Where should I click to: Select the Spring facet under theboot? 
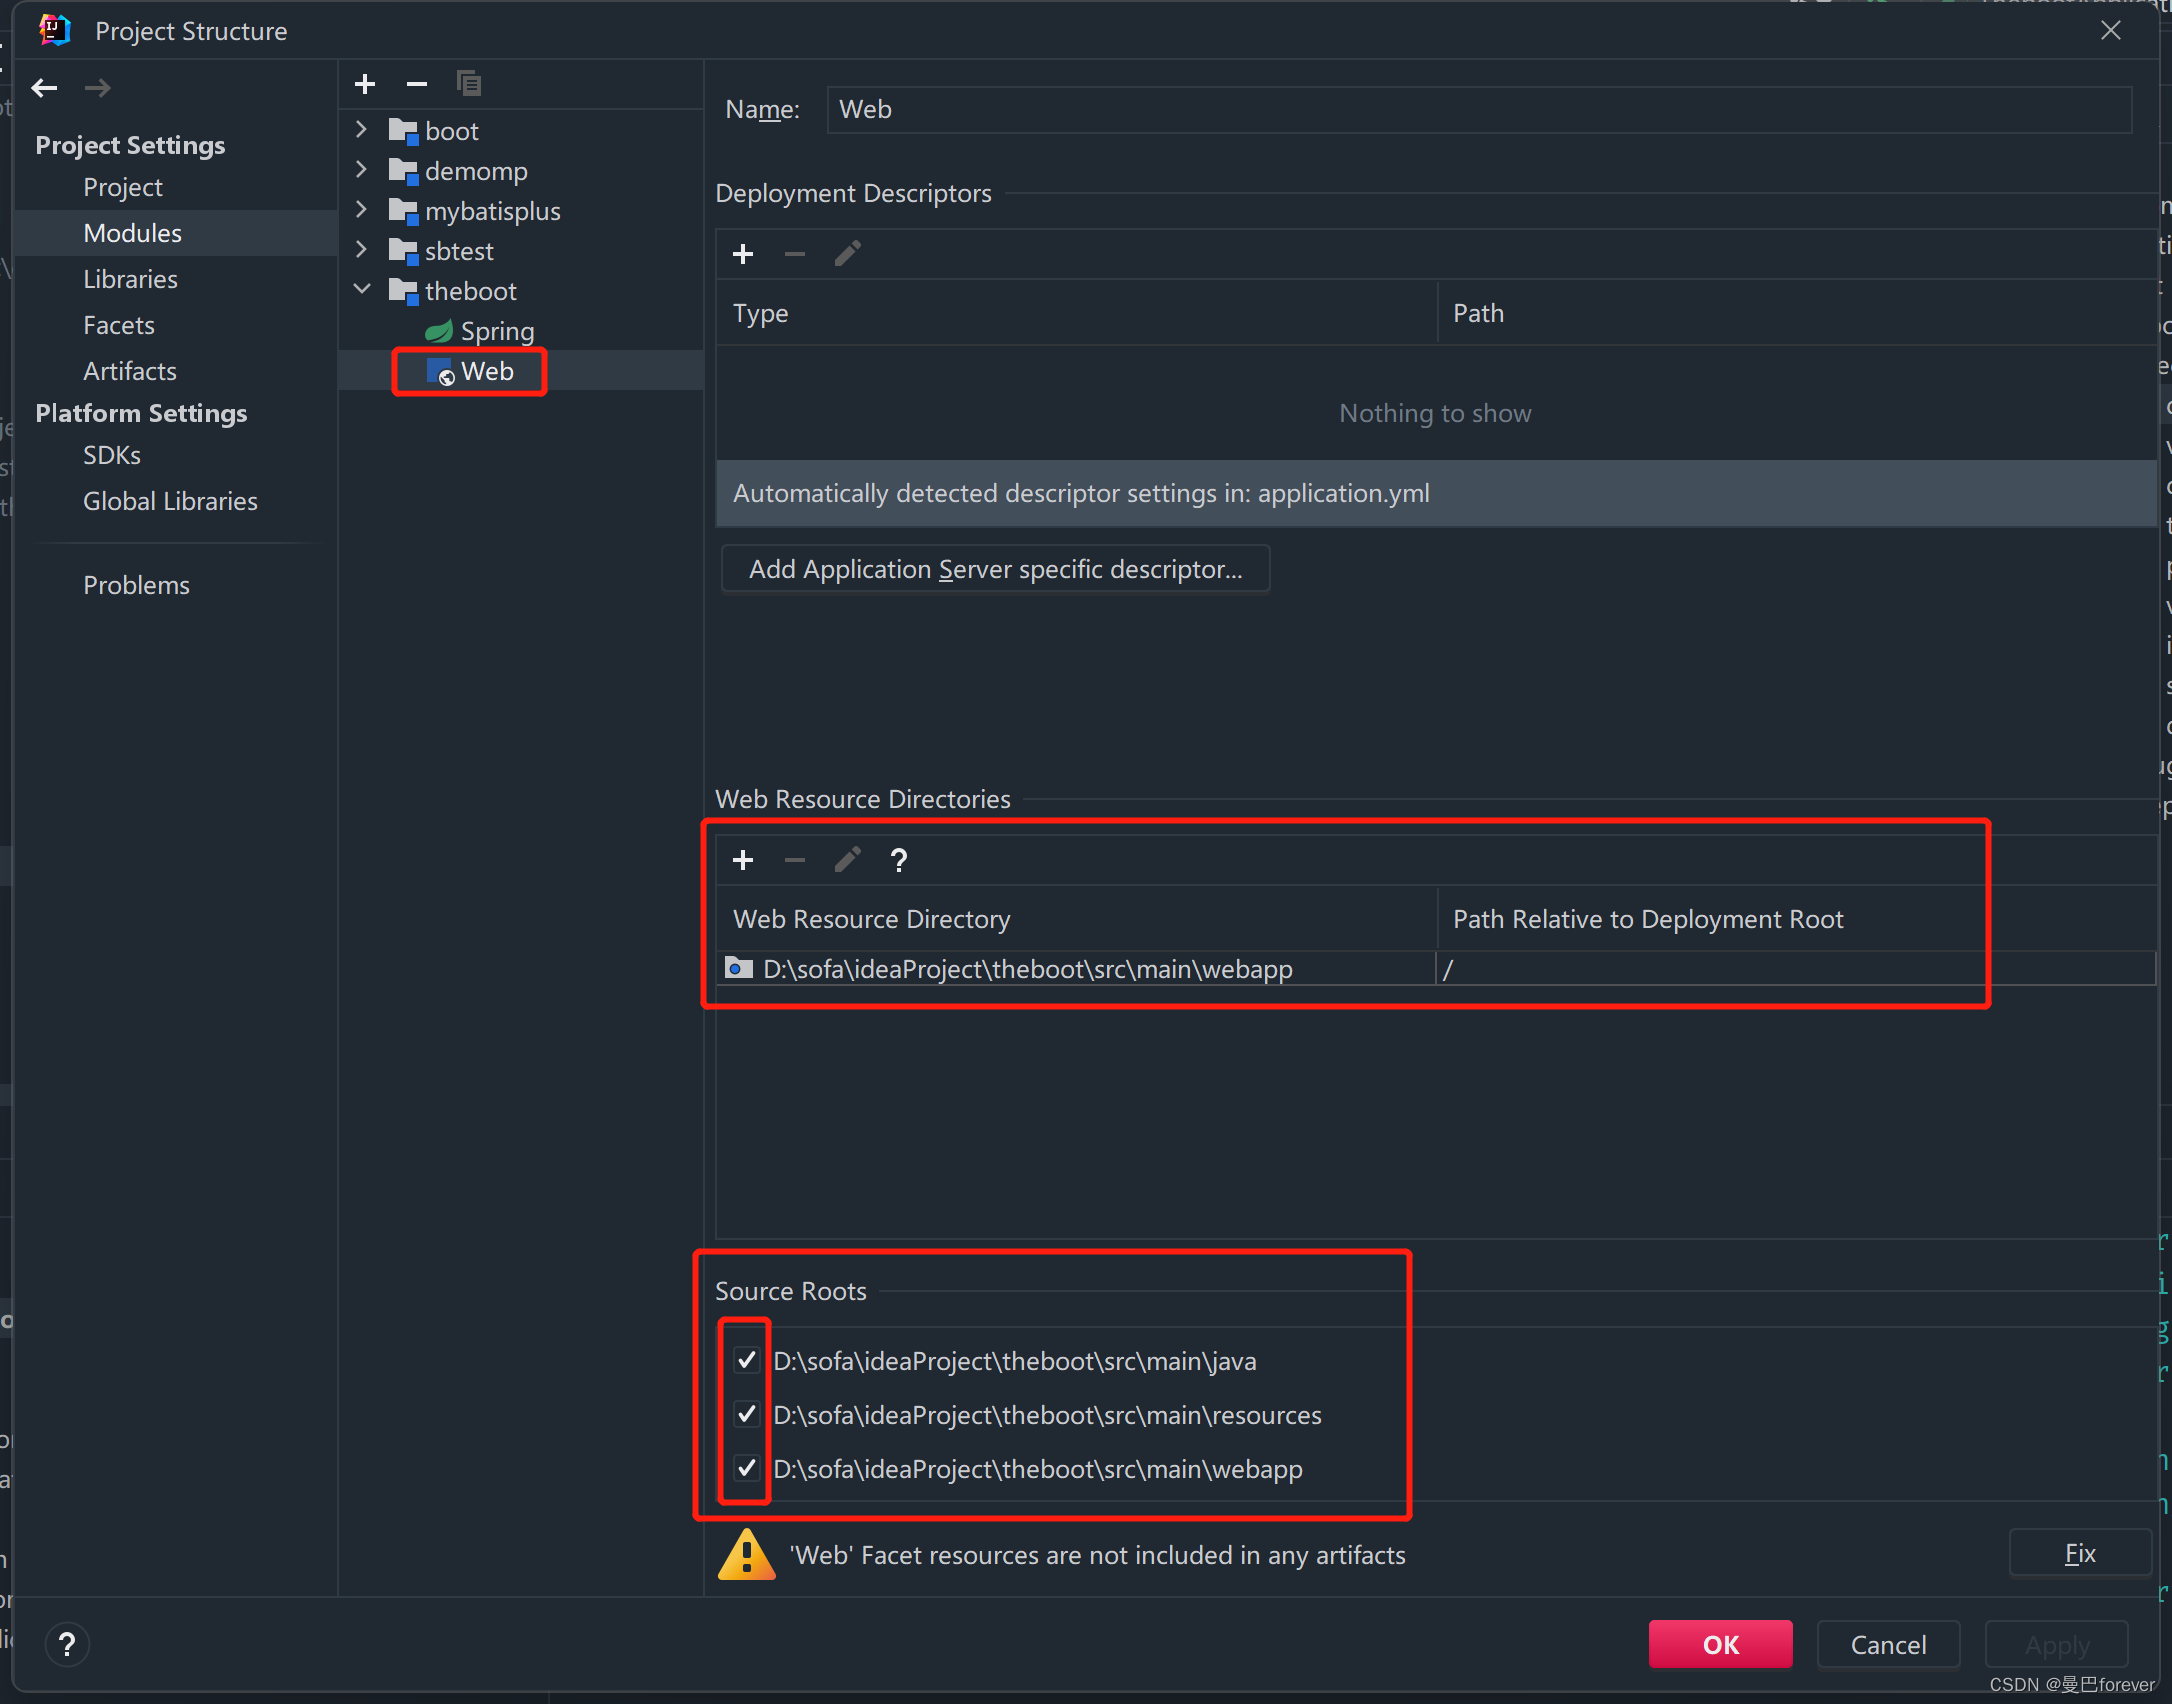(496, 331)
